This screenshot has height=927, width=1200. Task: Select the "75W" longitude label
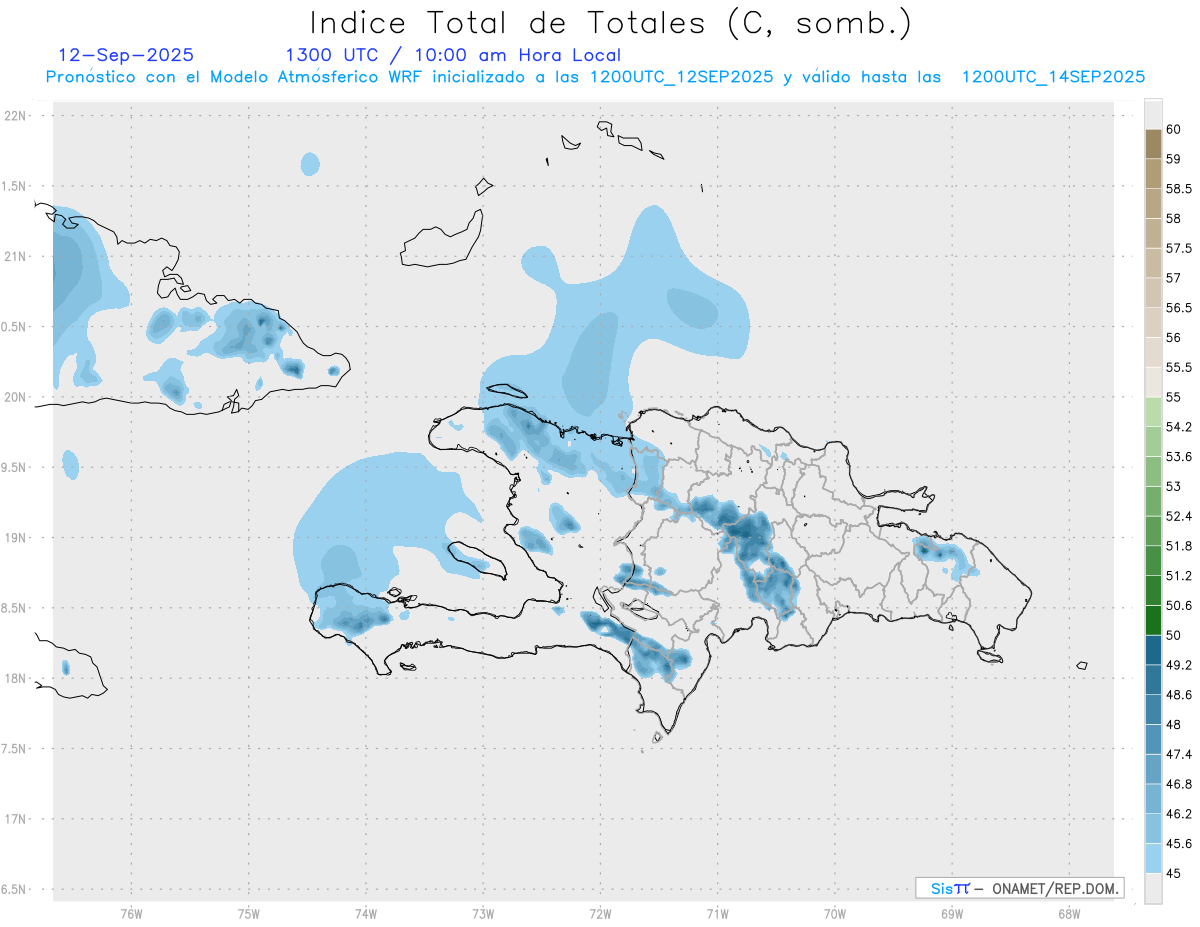(x=248, y=914)
